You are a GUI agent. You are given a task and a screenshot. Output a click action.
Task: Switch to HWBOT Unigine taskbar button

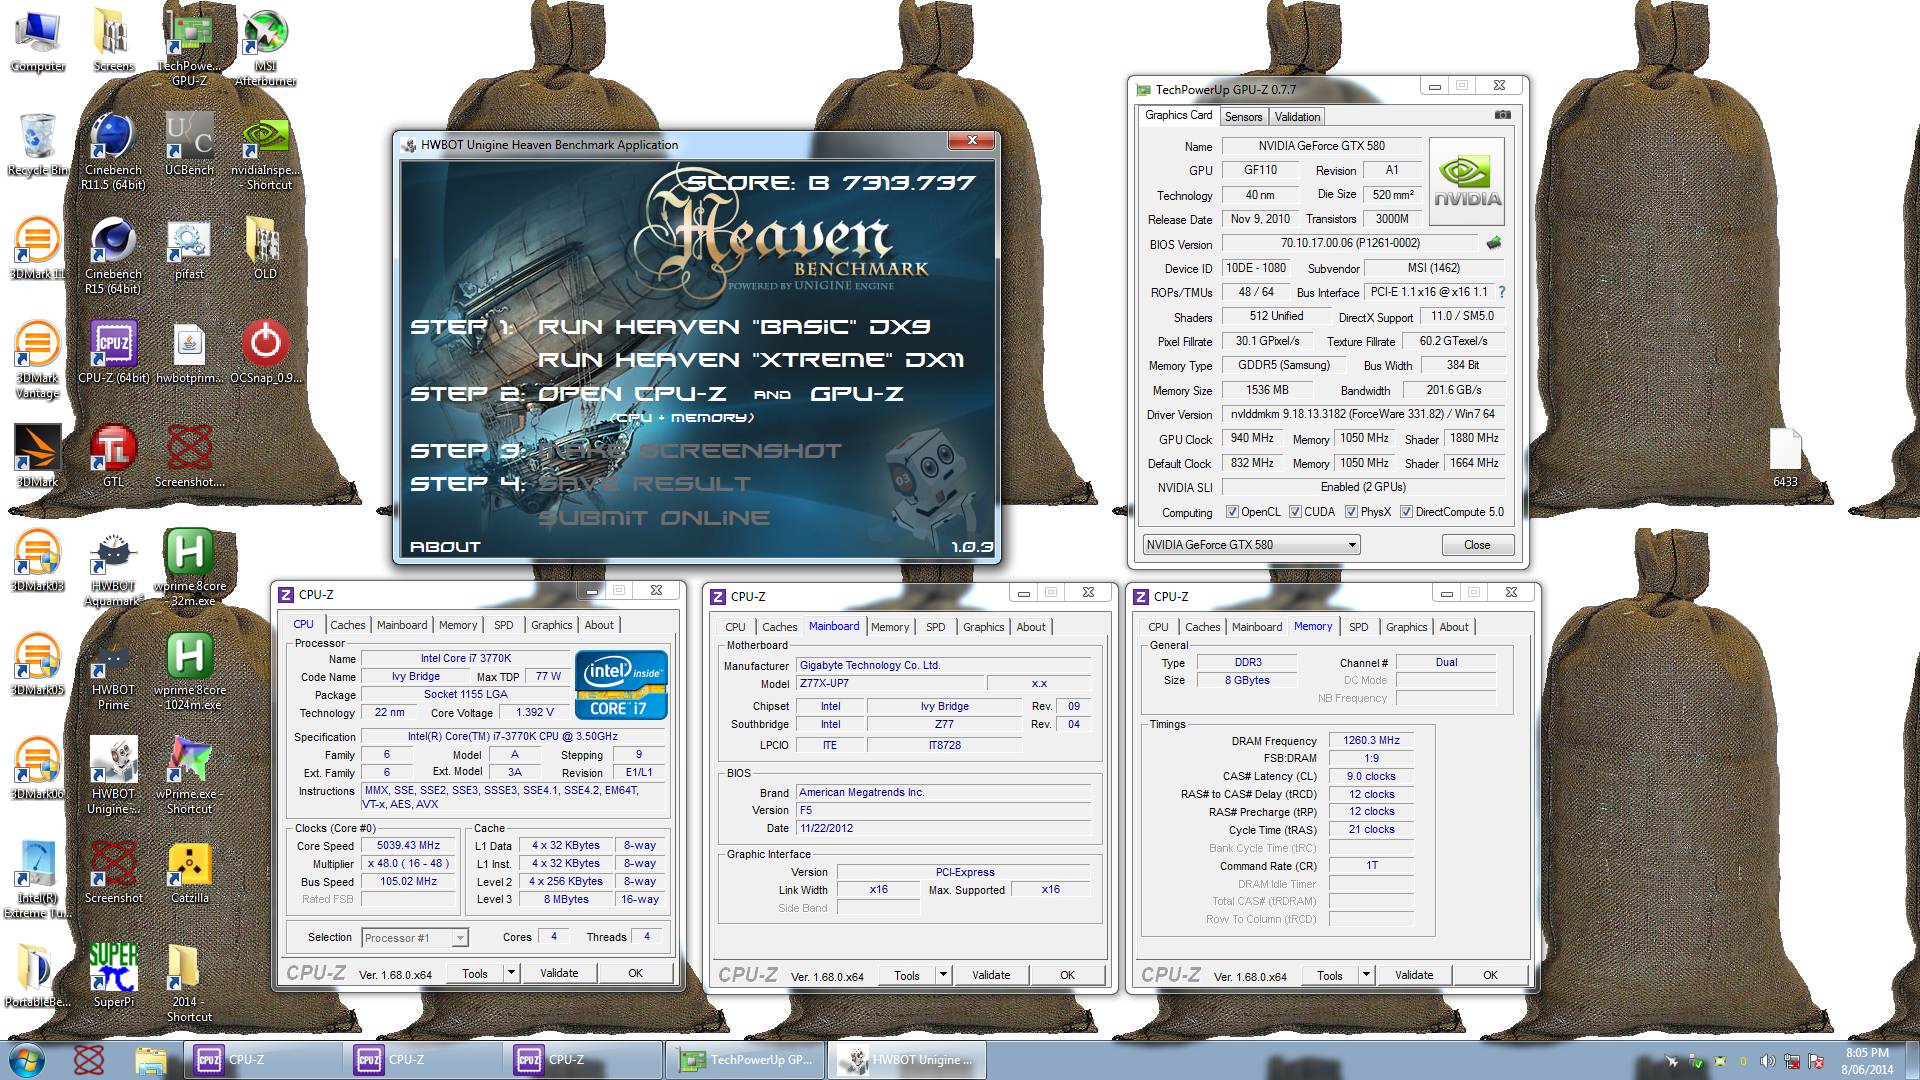coord(906,1060)
